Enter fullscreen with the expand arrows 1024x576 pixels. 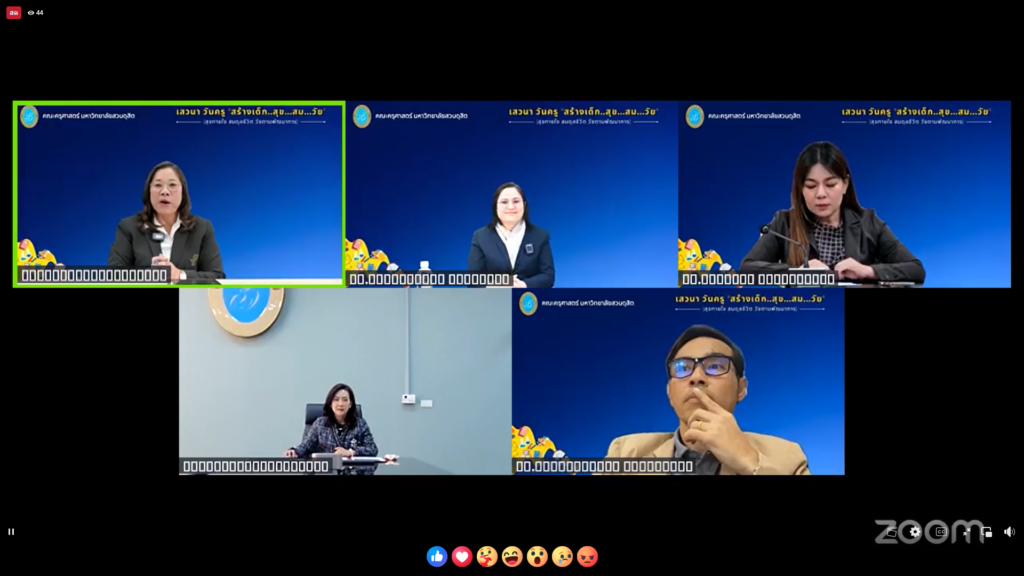pyautogui.click(x=965, y=532)
